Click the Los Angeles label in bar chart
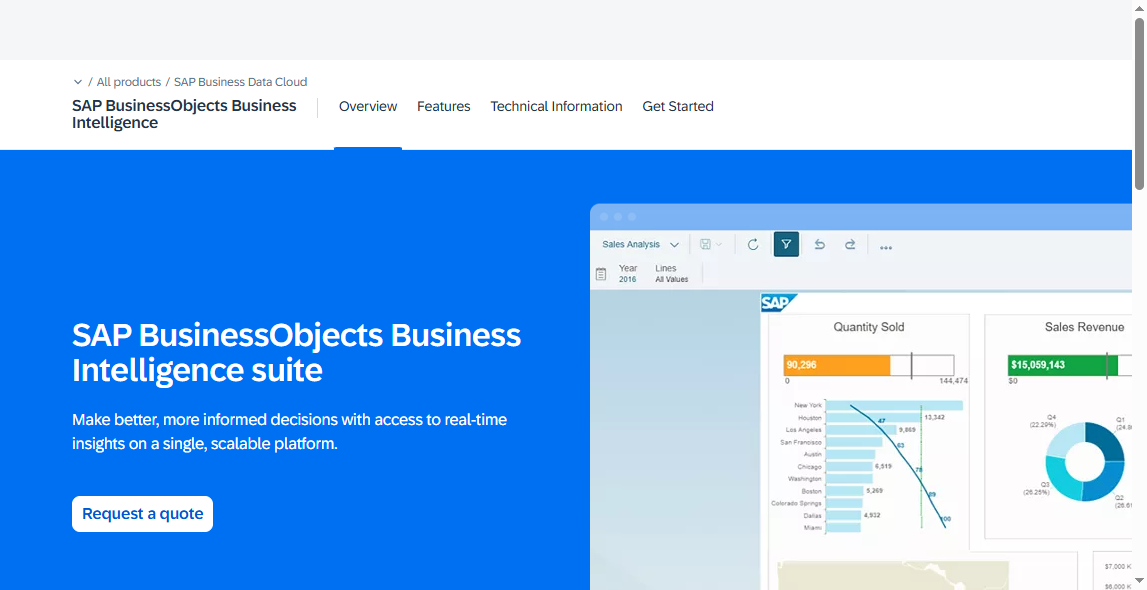The width and height of the screenshot is (1147, 590). 804,430
